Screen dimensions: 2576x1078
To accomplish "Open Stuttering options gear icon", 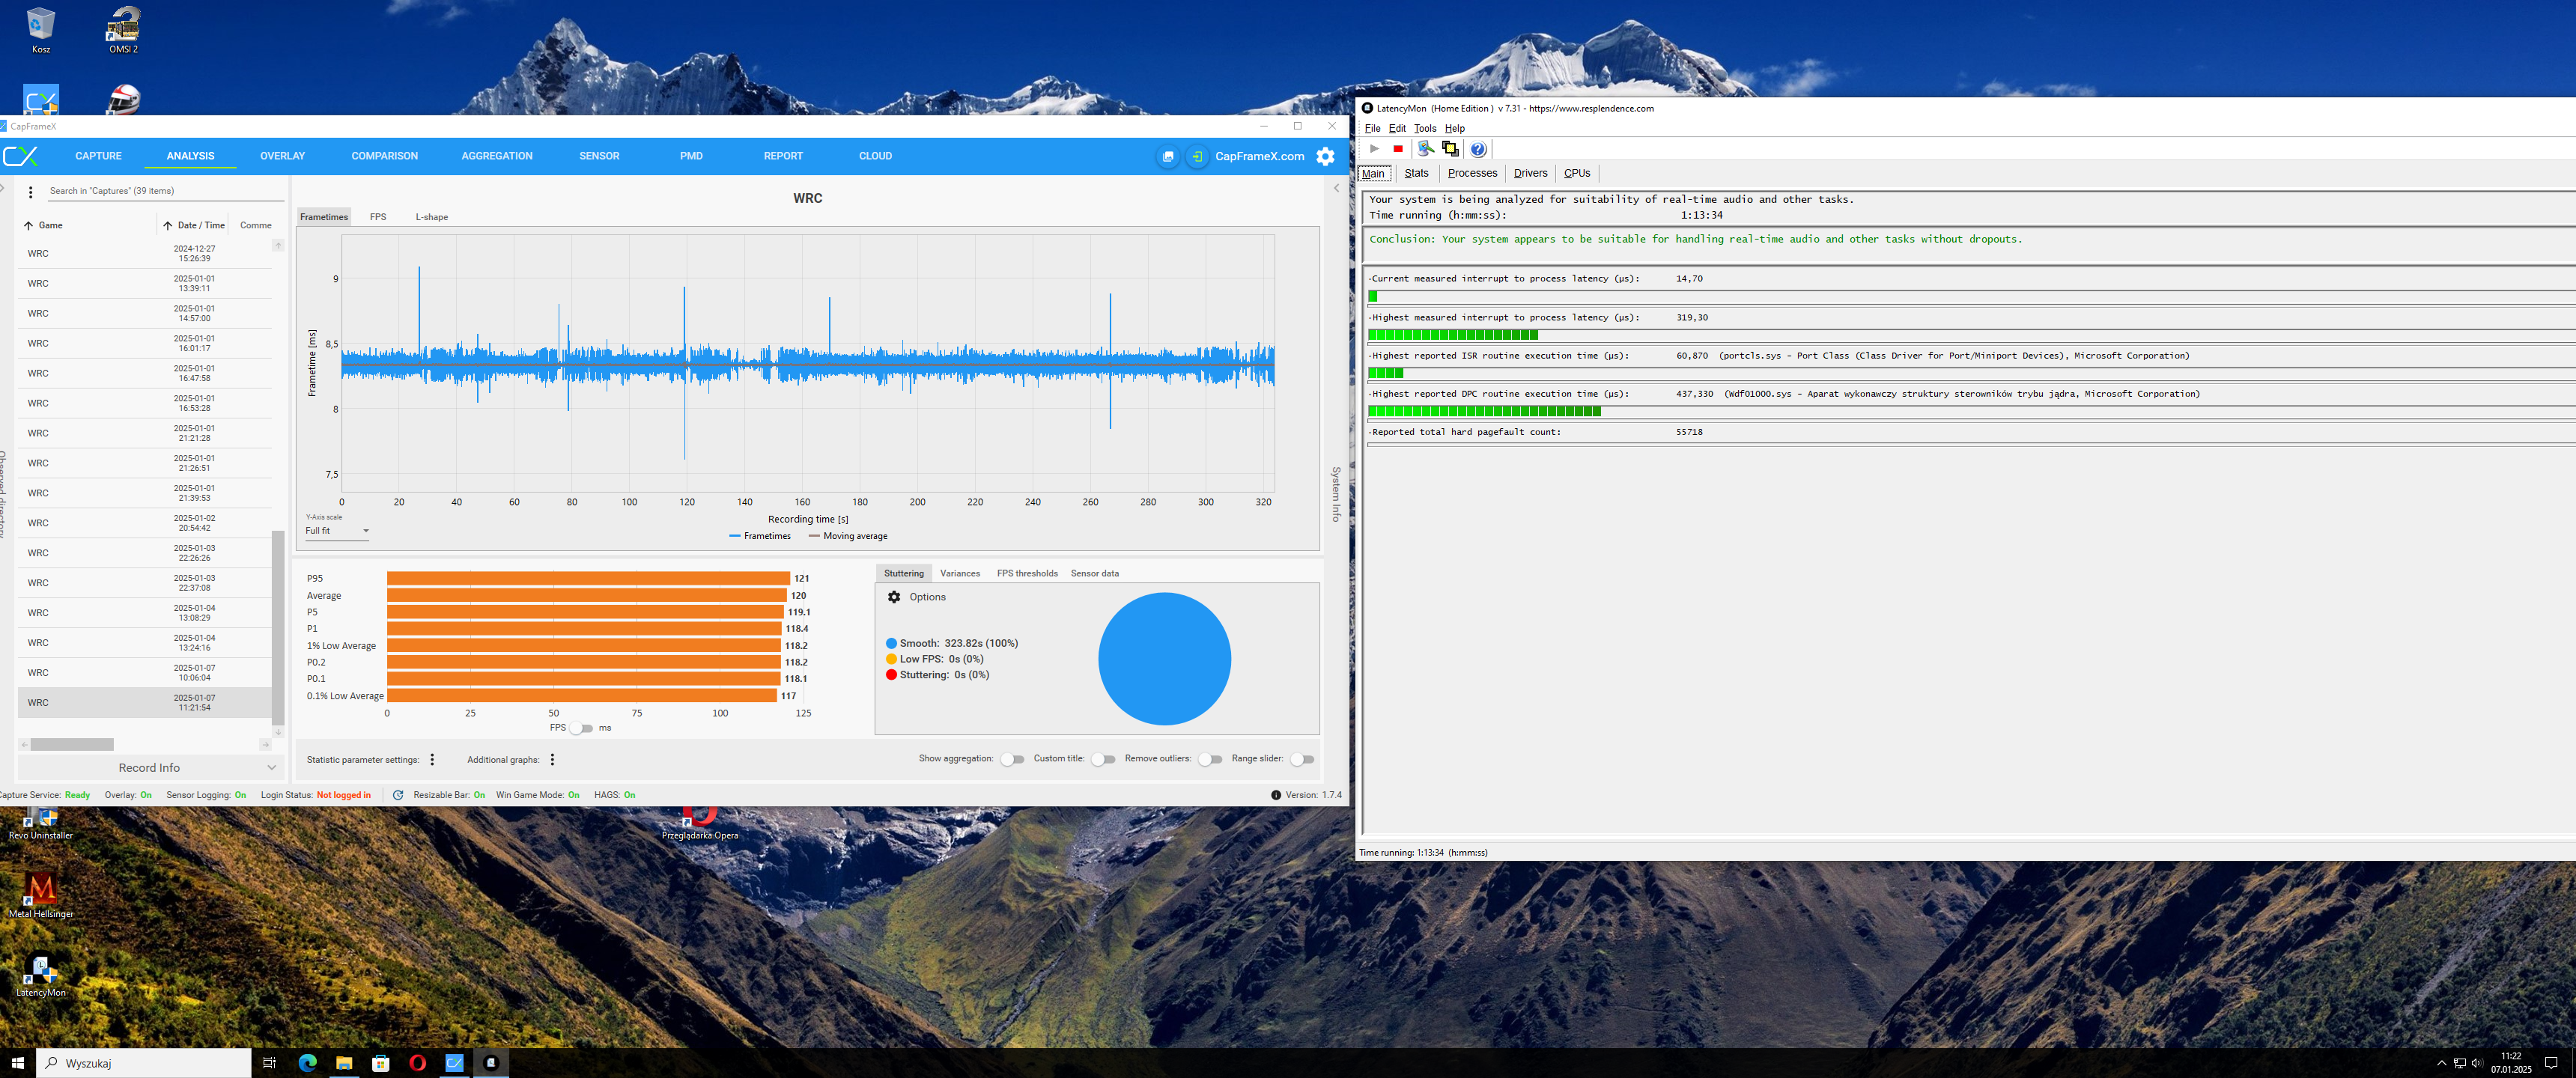I will click(894, 597).
